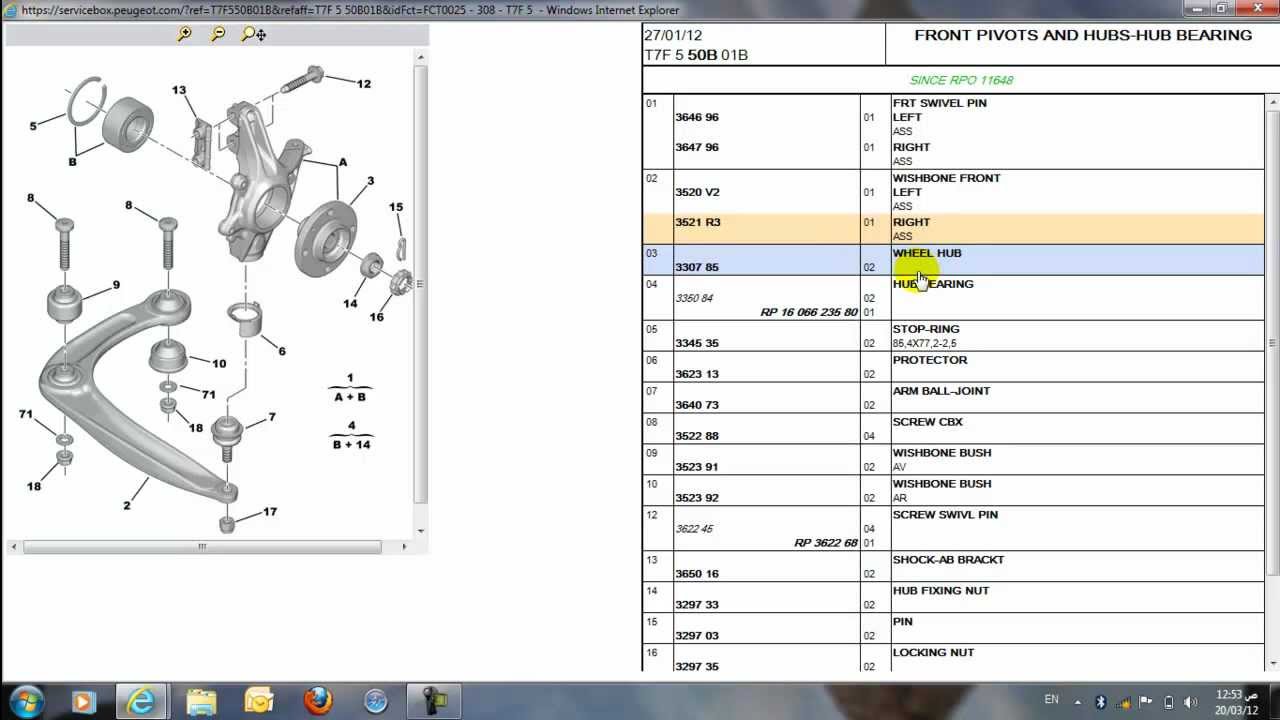Select protector part 3623 13

(697, 374)
